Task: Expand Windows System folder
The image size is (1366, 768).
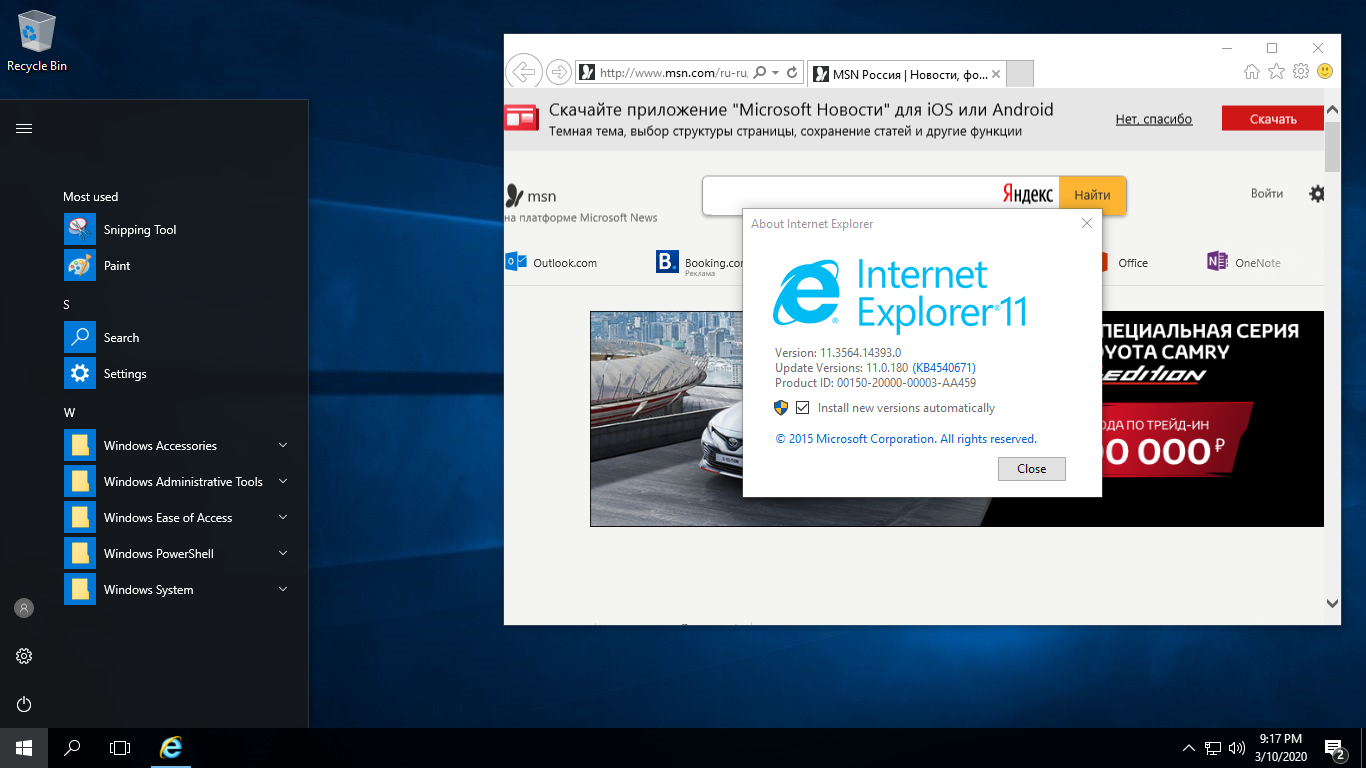Action: tap(176, 590)
